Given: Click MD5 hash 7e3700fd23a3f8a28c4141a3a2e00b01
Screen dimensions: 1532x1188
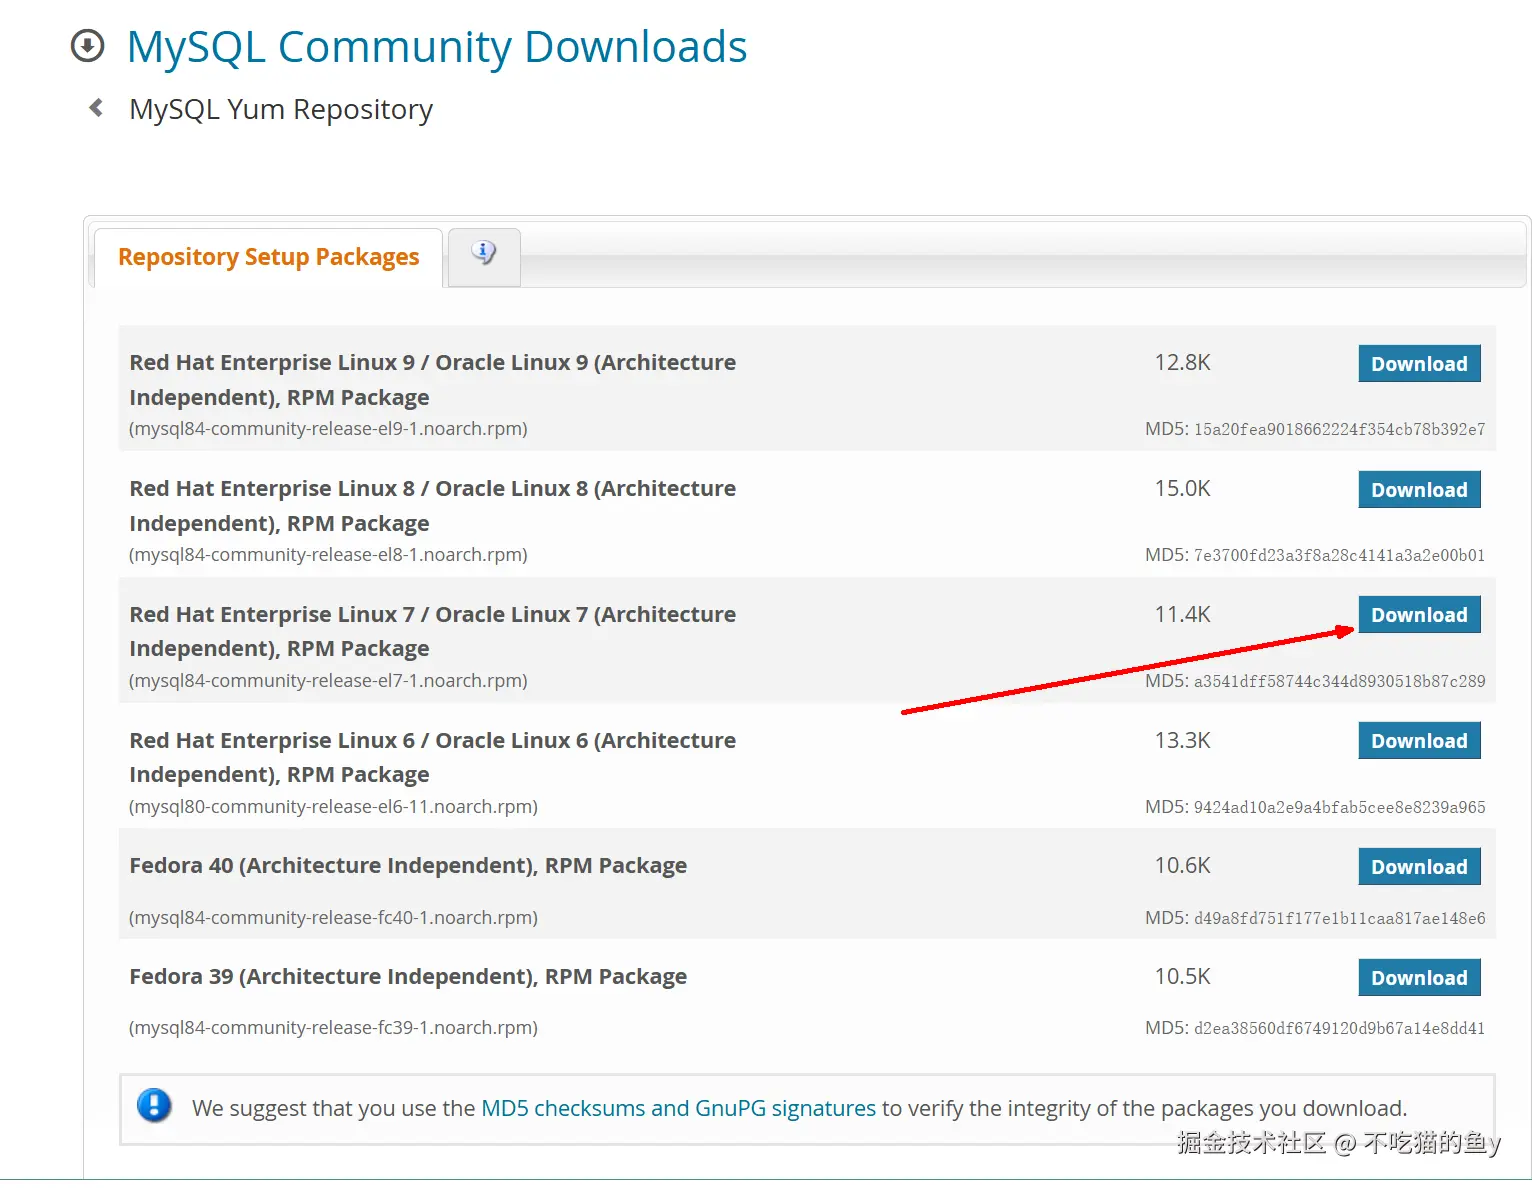Looking at the screenshot, I should coord(1339,556).
